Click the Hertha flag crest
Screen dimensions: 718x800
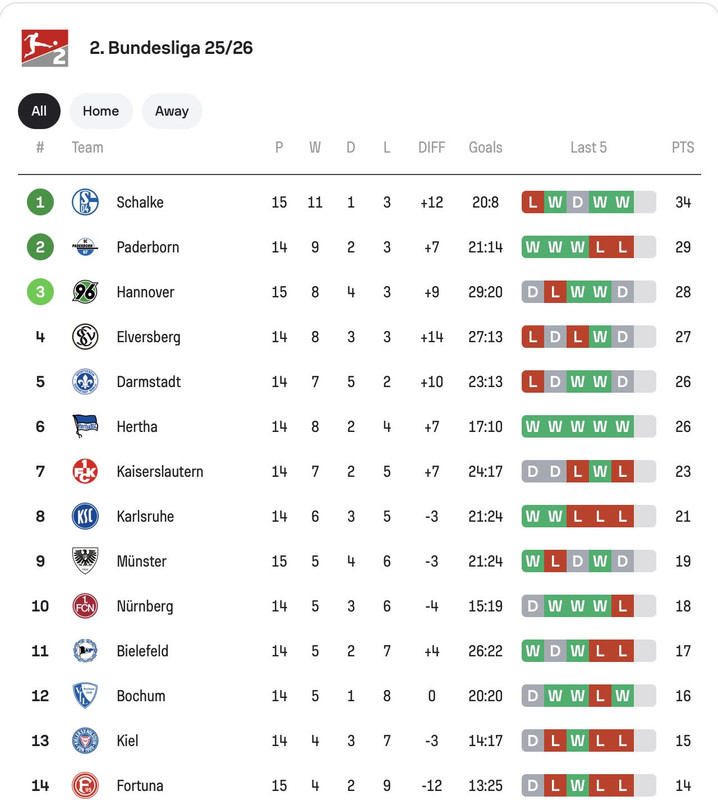click(x=85, y=427)
